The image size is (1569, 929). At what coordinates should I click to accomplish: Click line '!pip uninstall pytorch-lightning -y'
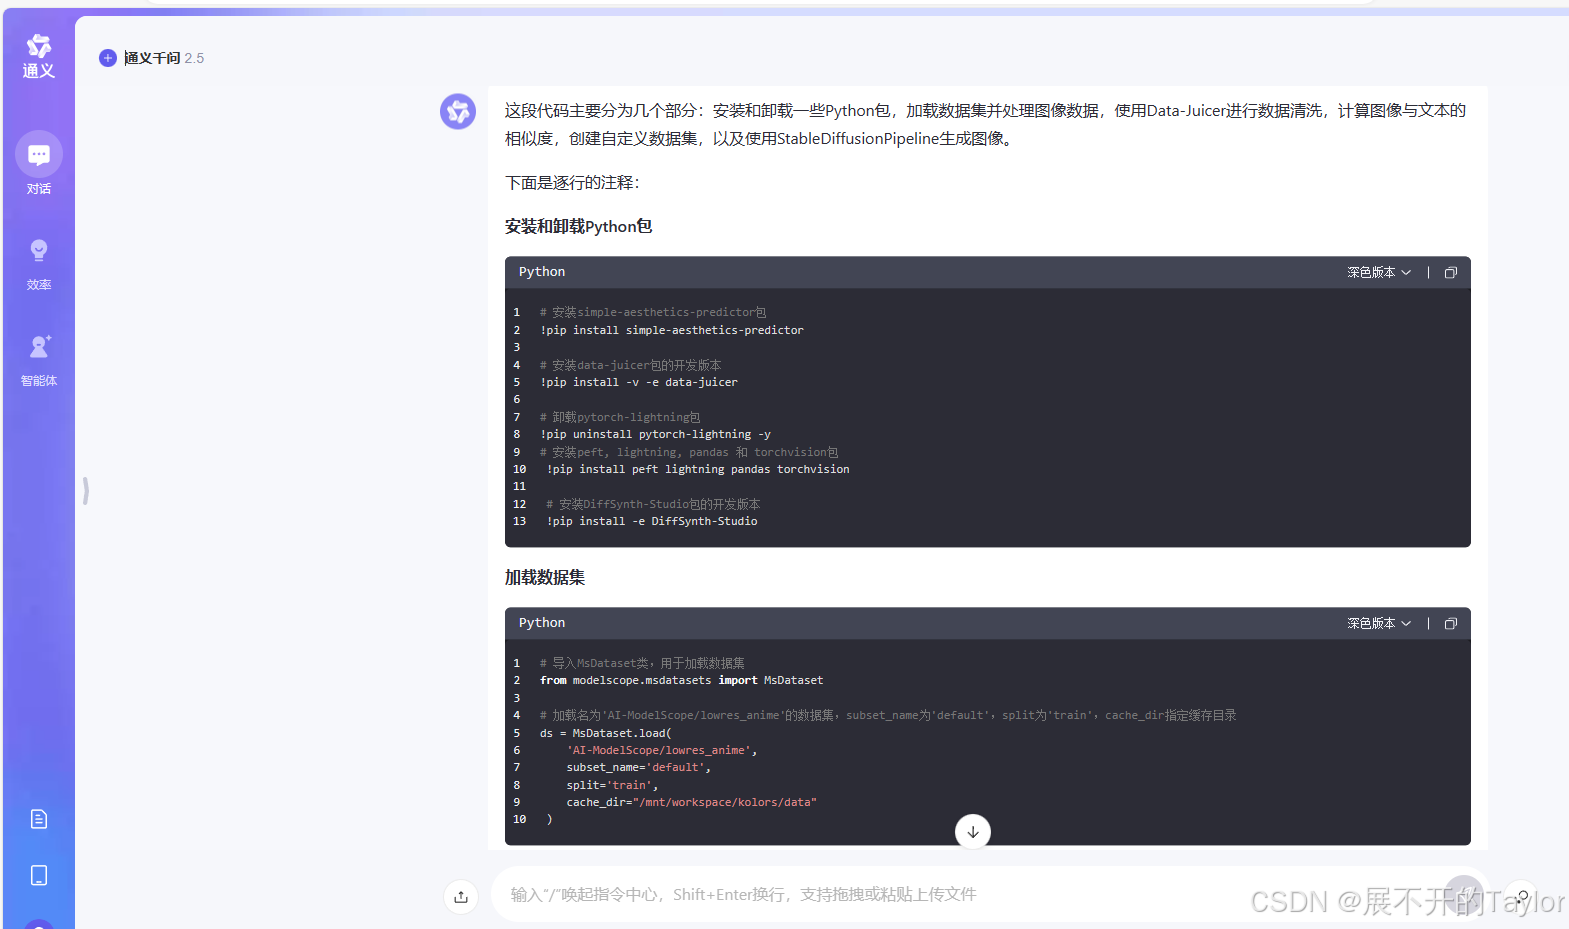tap(655, 434)
